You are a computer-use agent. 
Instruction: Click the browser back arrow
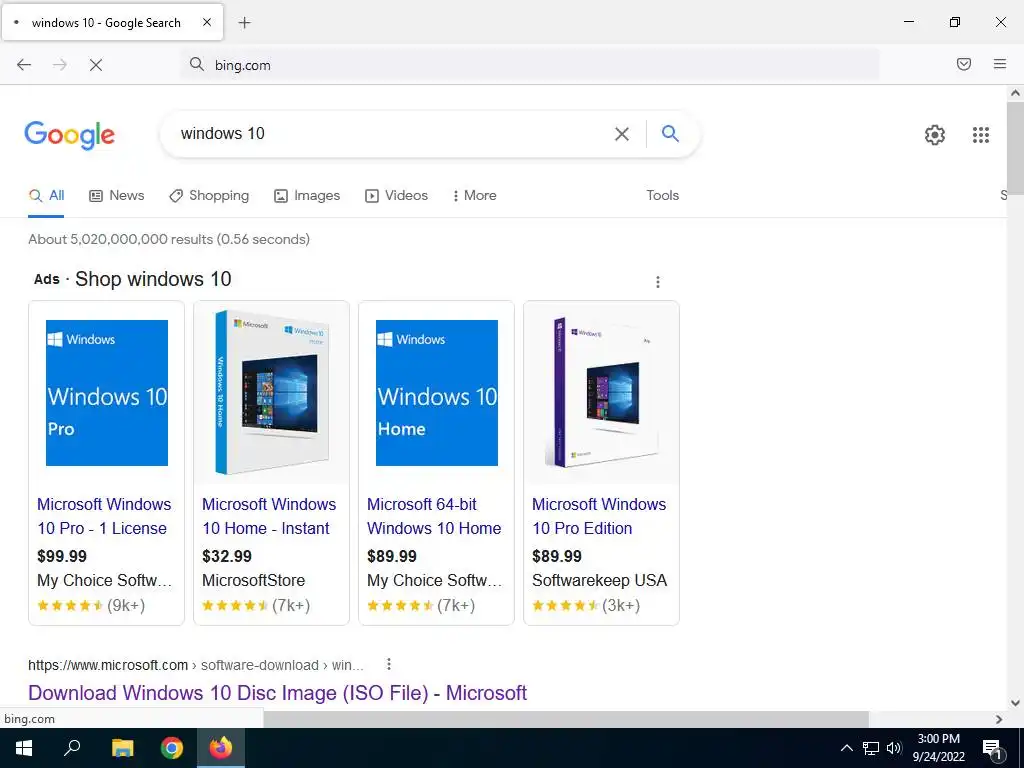pyautogui.click(x=24, y=65)
